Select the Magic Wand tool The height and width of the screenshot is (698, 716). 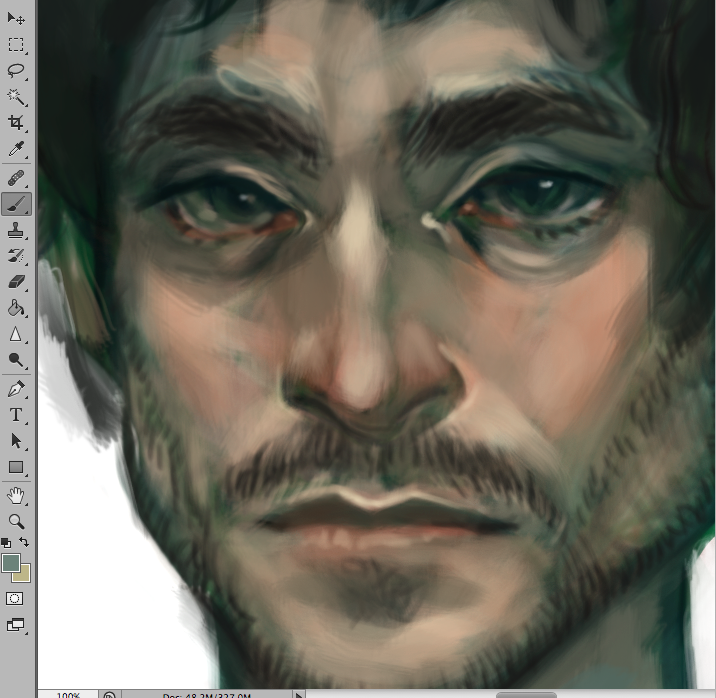click(x=16, y=97)
